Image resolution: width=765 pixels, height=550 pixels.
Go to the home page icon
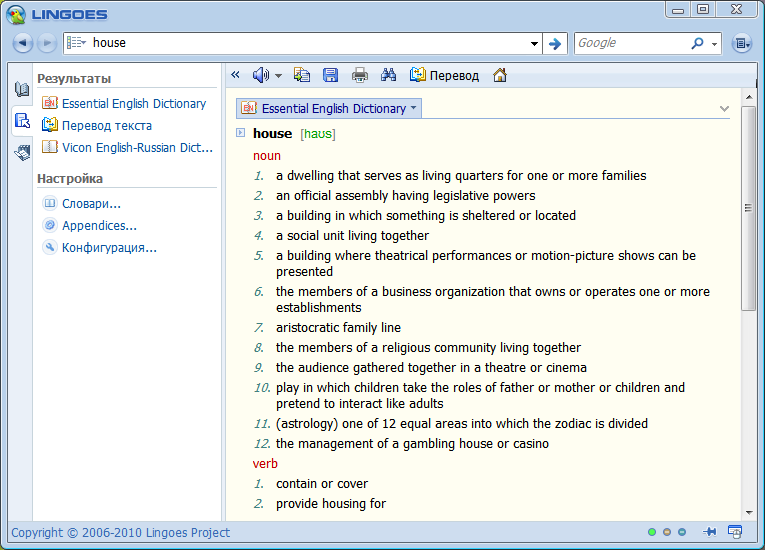[x=500, y=75]
